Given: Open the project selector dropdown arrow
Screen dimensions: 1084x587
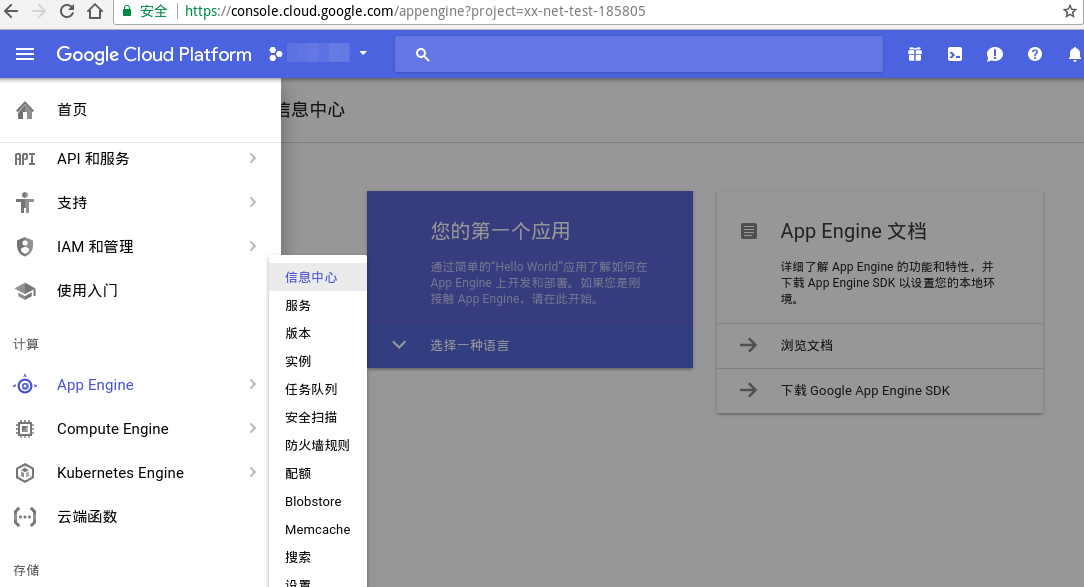Looking at the screenshot, I should [x=363, y=53].
